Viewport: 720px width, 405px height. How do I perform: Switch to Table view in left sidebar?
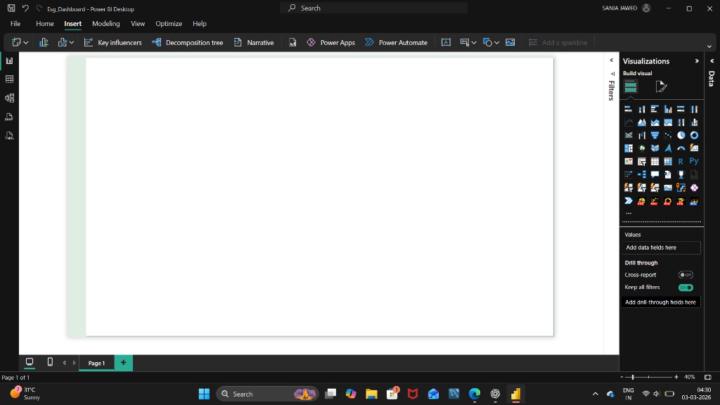click(9, 79)
